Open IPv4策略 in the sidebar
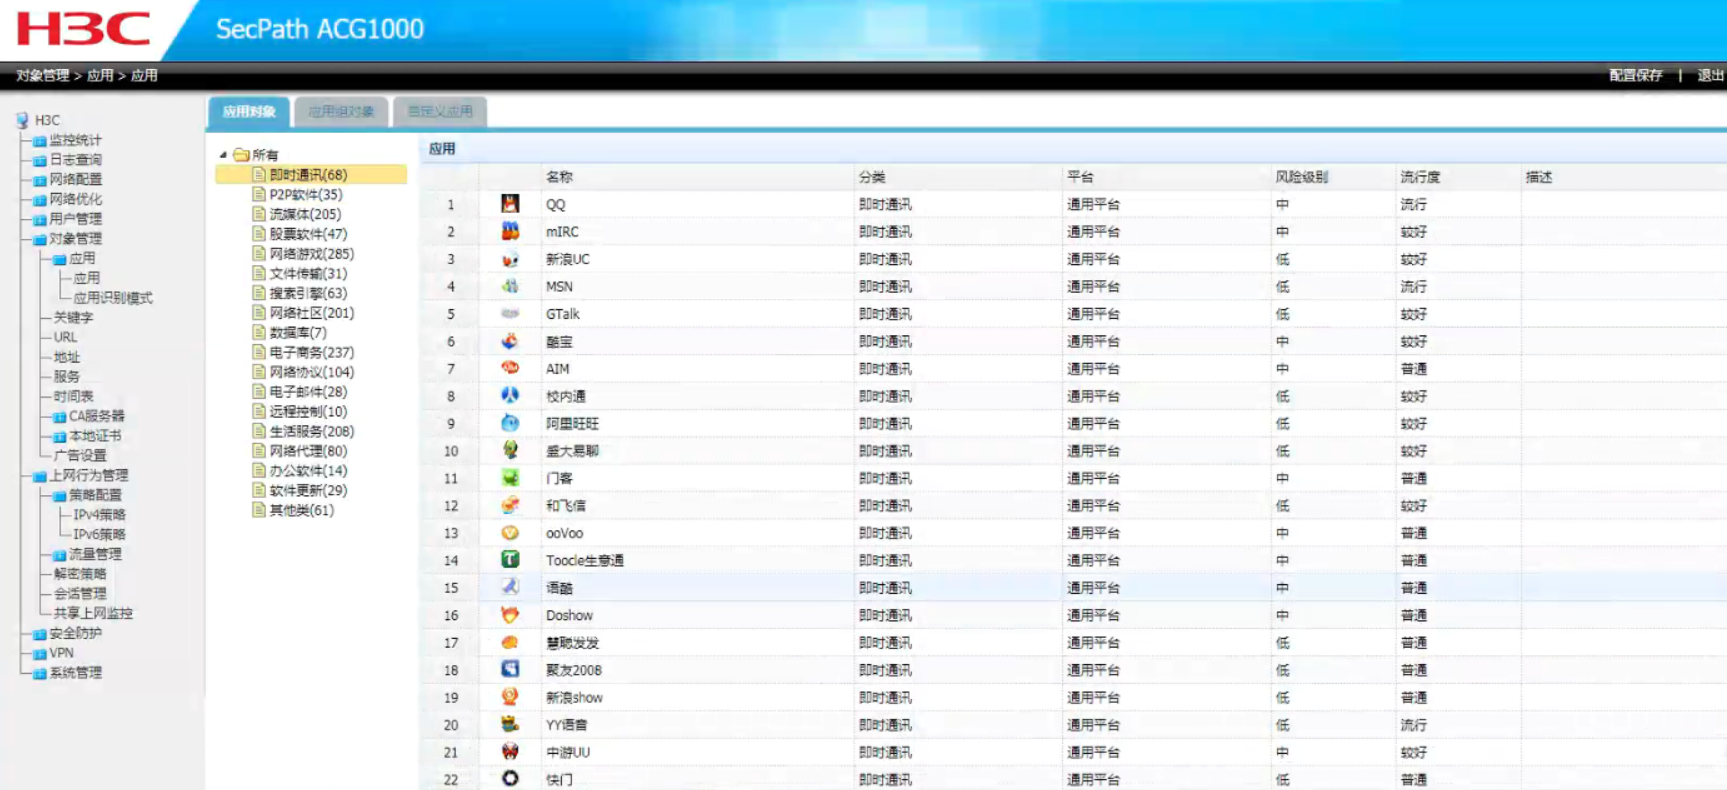Image resolution: width=1727 pixels, height=790 pixels. pos(99,515)
